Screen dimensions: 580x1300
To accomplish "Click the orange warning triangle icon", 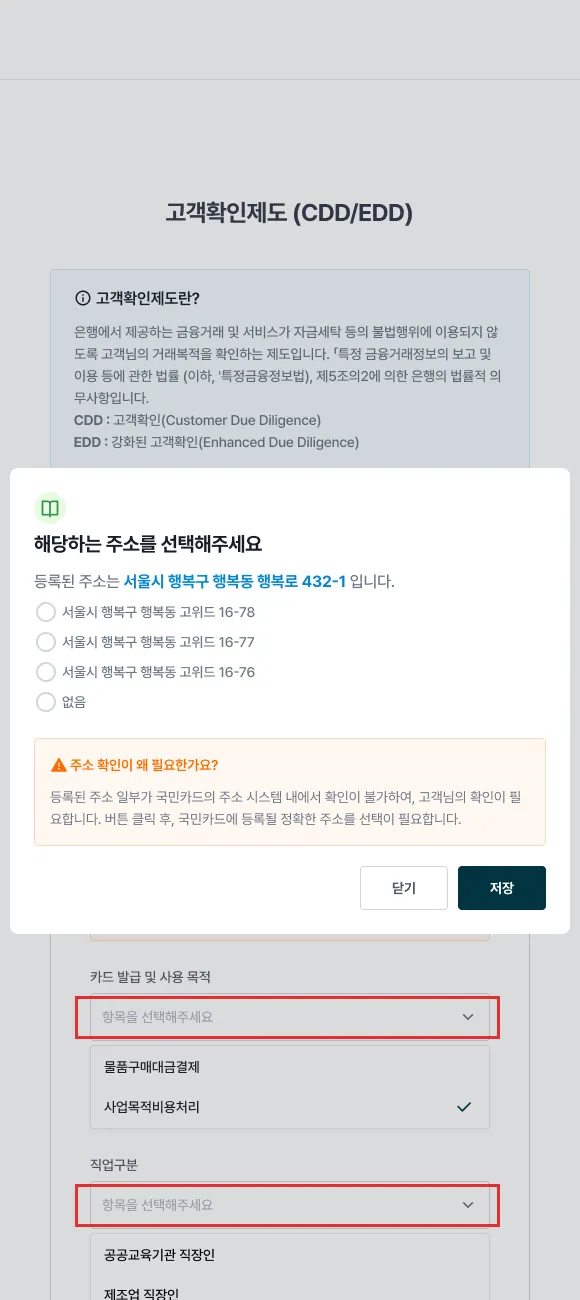I will tap(58, 765).
